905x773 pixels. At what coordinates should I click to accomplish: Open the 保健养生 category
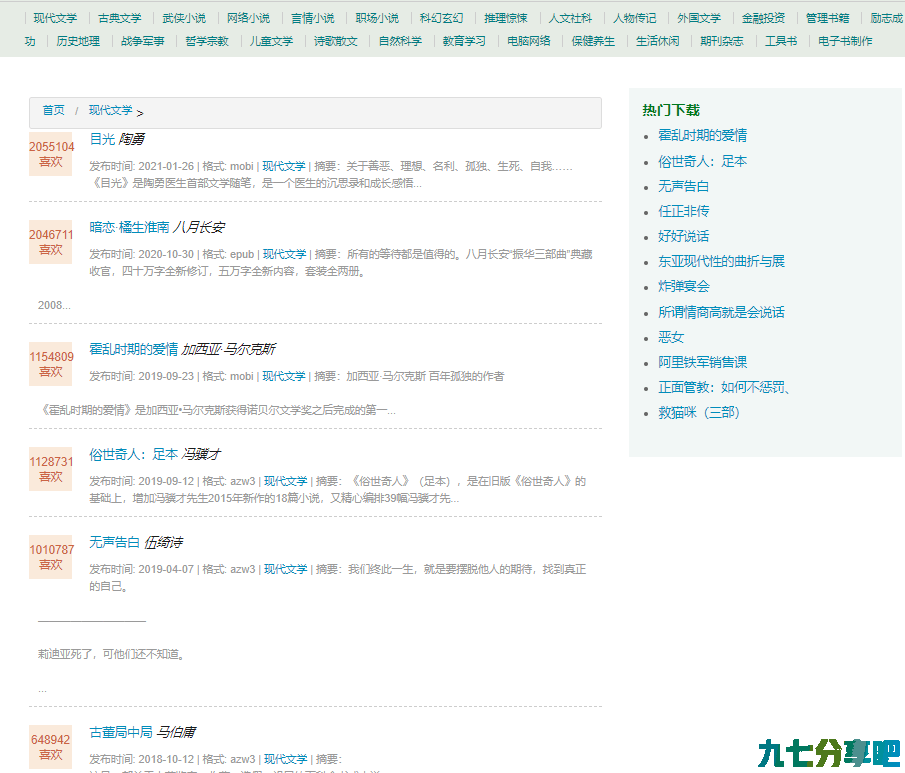point(593,41)
